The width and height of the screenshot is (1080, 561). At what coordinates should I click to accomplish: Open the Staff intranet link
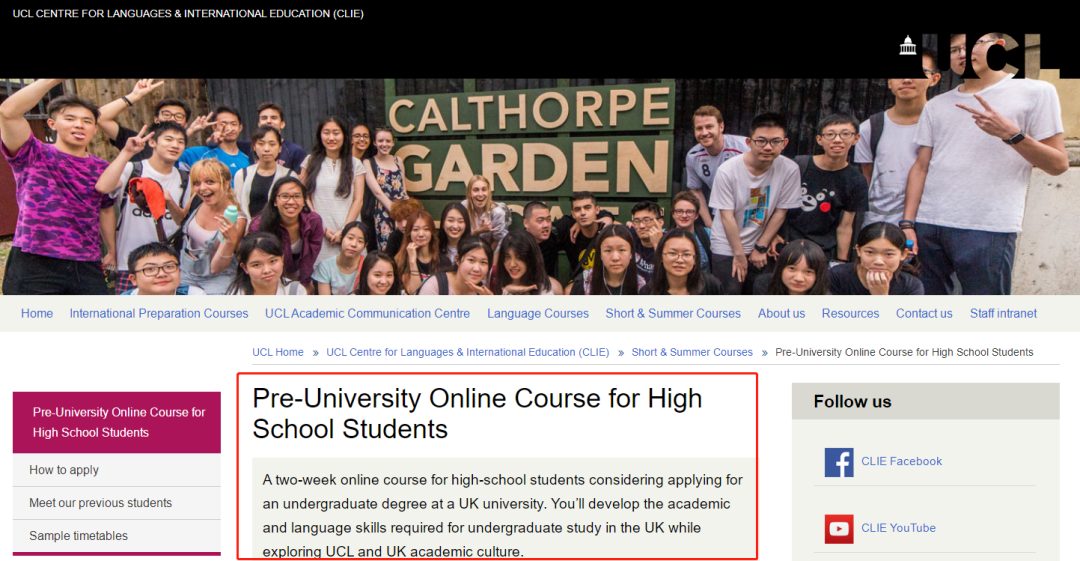[x=1003, y=314]
